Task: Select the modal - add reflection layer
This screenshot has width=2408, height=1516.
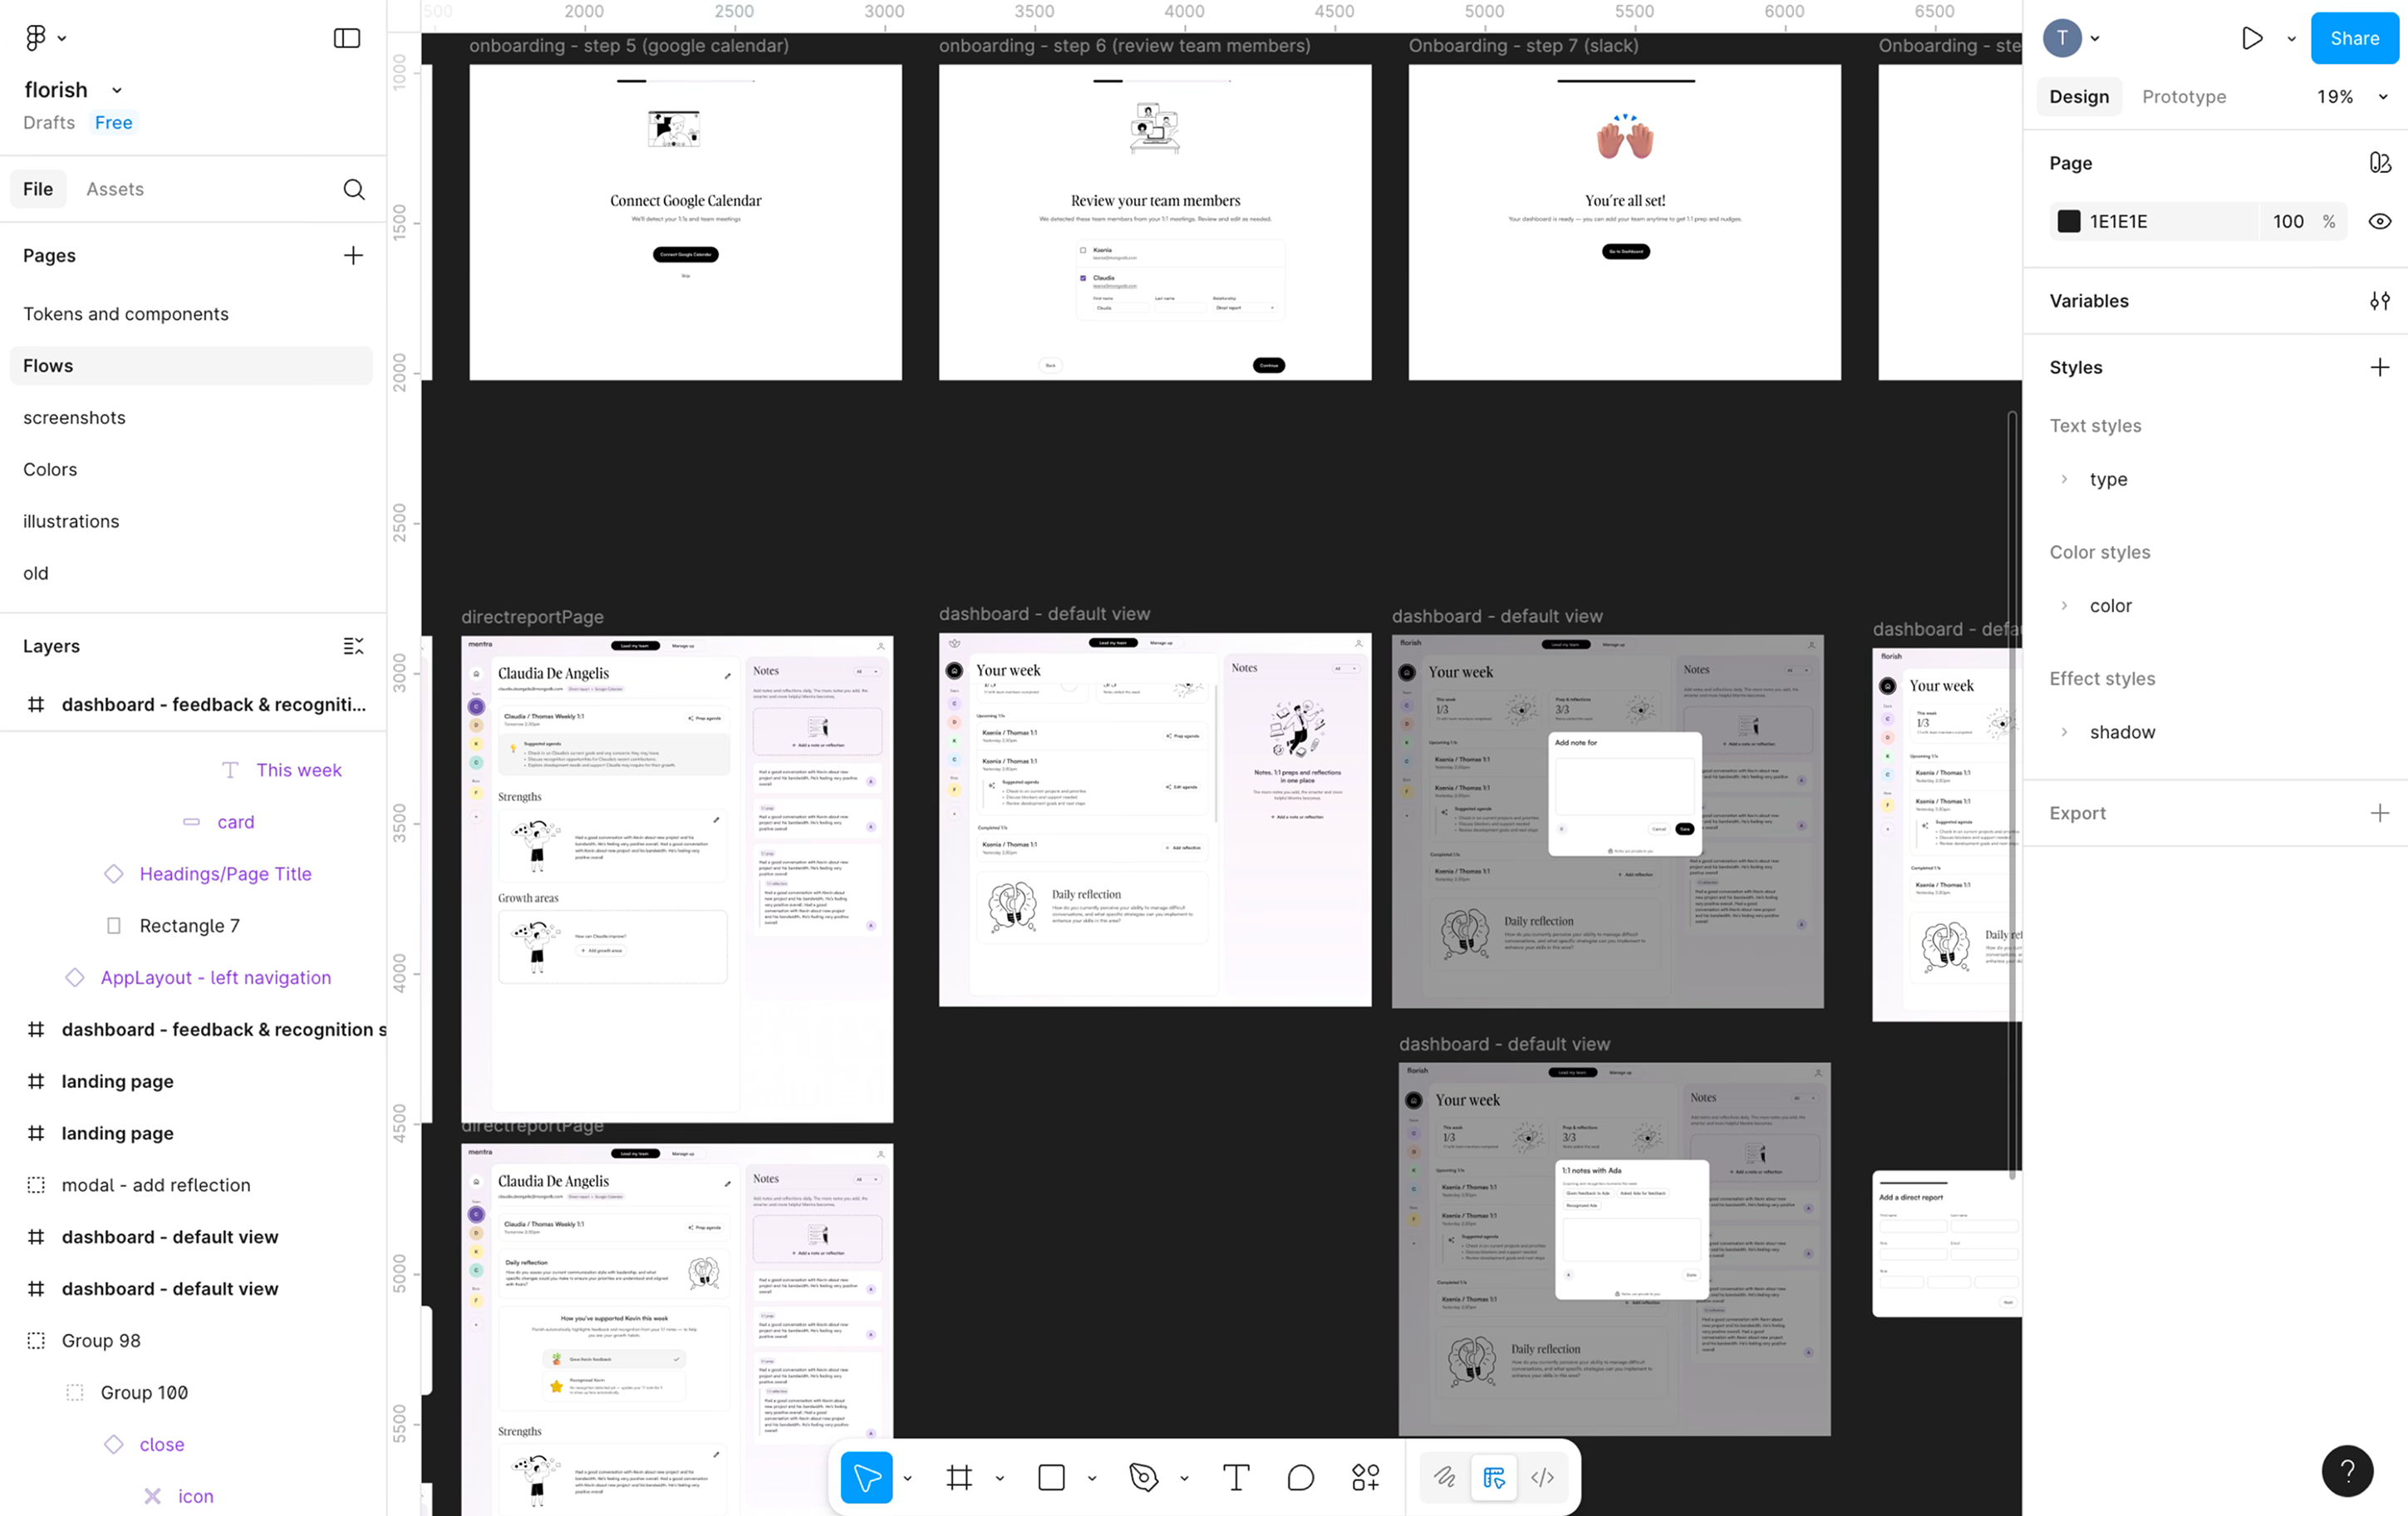Action: tap(156, 1185)
